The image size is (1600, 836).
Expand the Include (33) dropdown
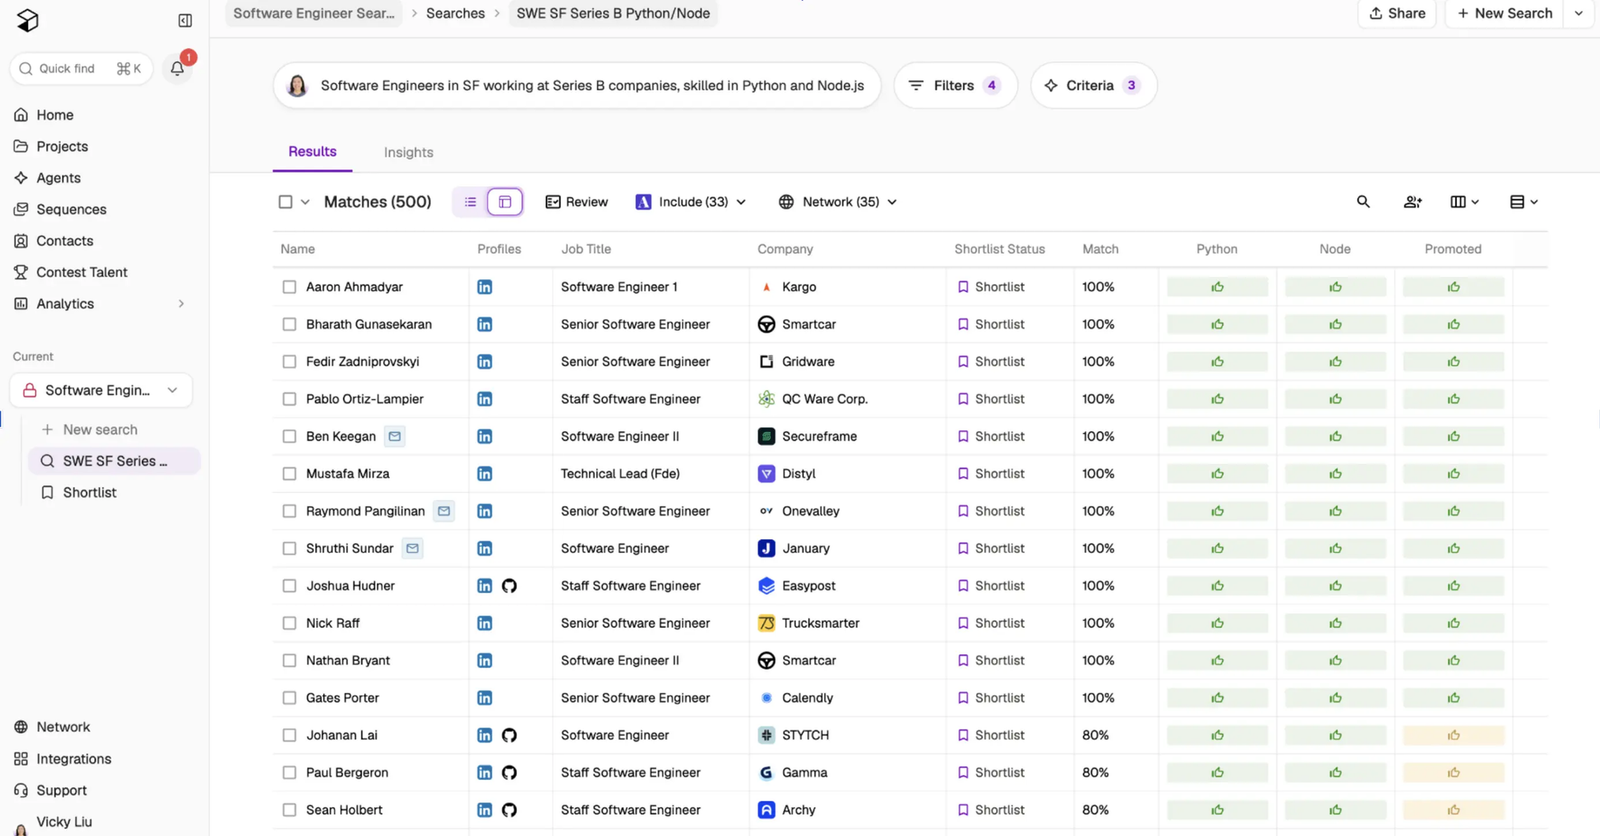click(x=691, y=202)
